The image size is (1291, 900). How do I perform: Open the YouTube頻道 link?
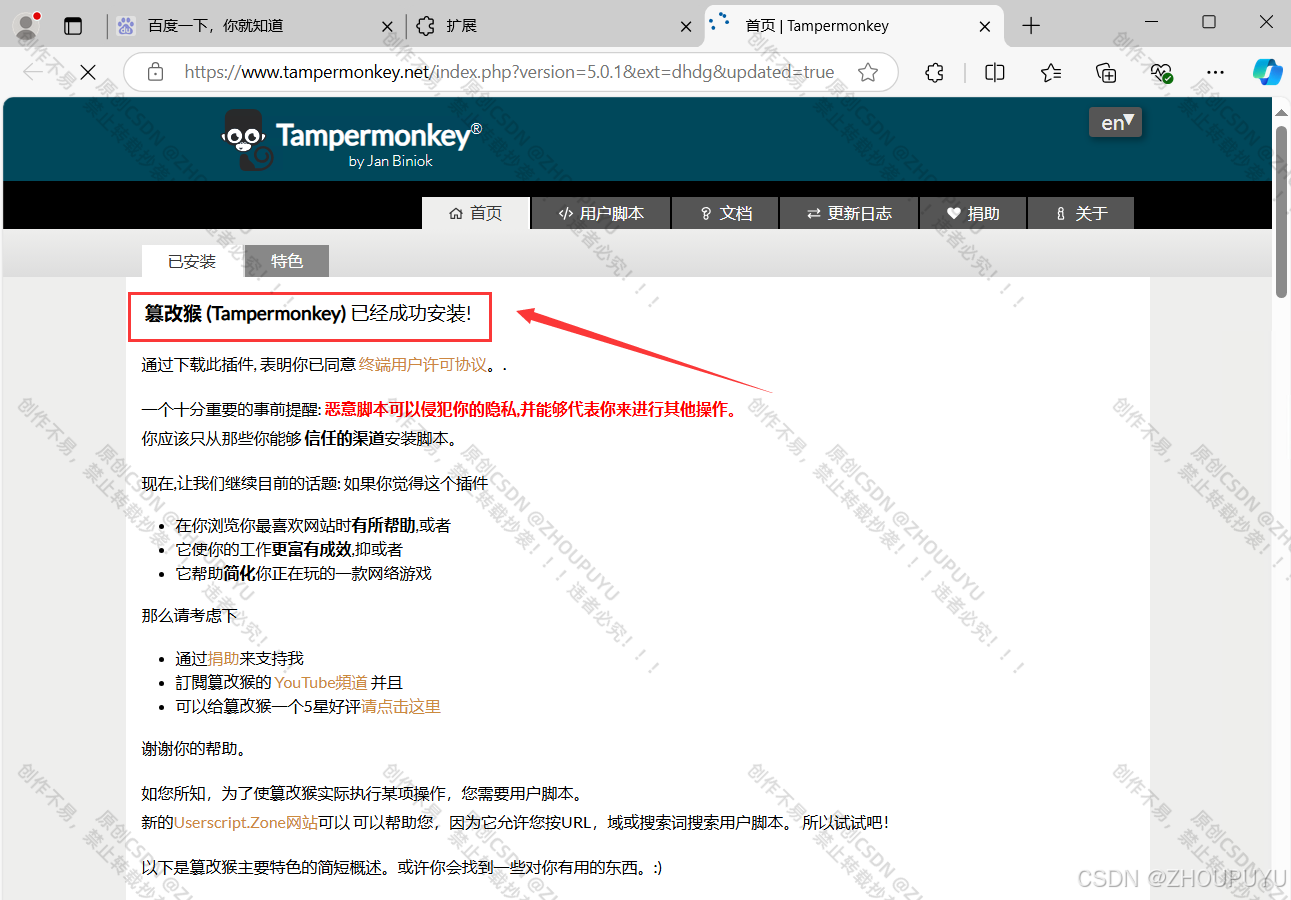tap(321, 682)
